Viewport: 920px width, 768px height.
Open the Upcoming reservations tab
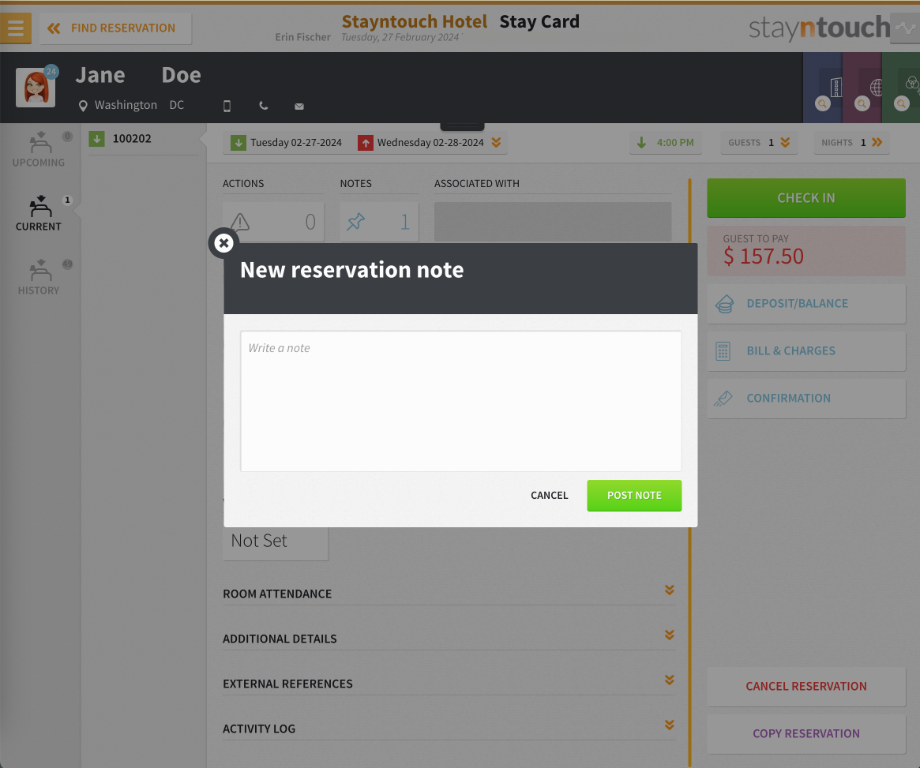(x=39, y=150)
